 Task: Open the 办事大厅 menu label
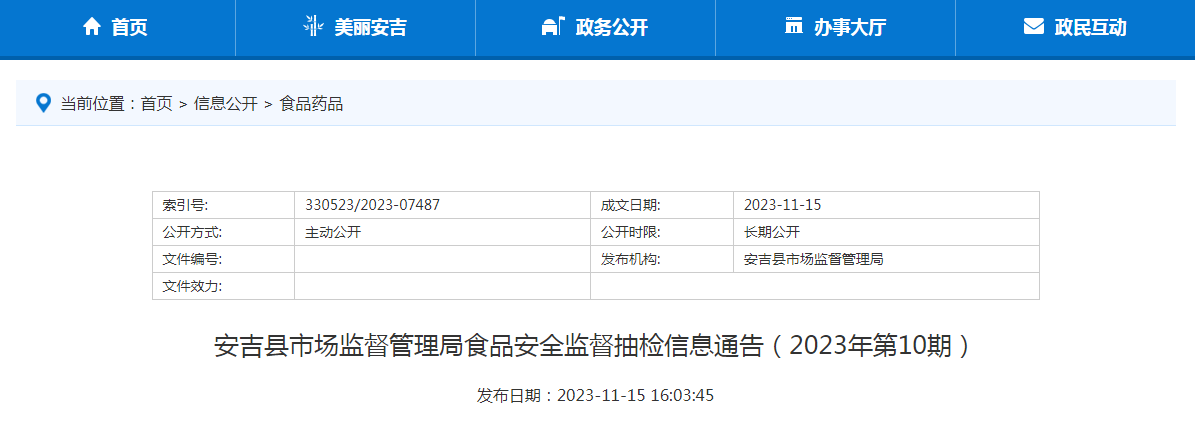click(x=850, y=28)
